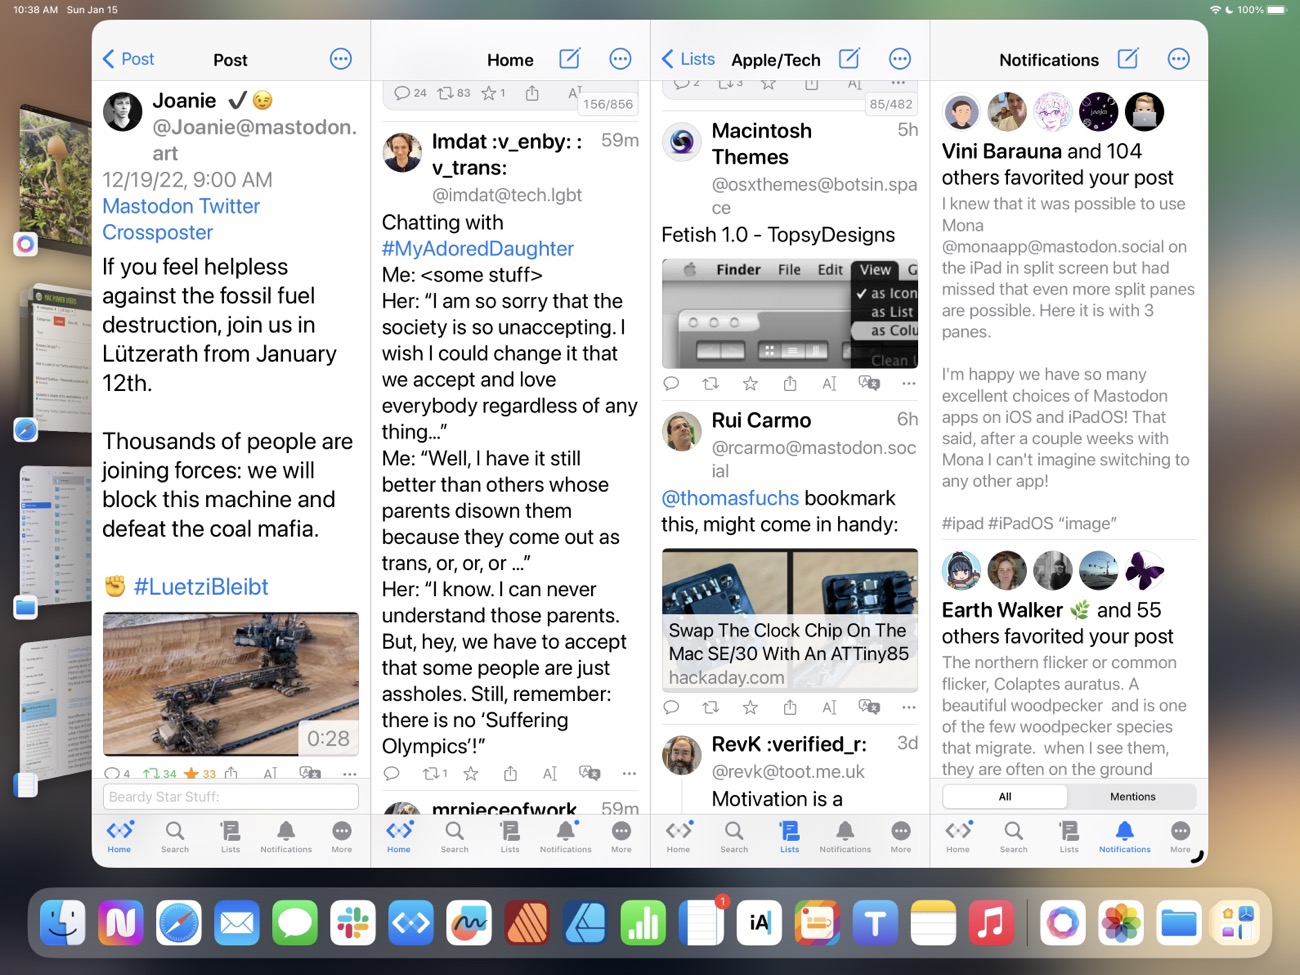Open Joanie's profile avatar
Screen dimensions: 1300x975
click(123, 112)
